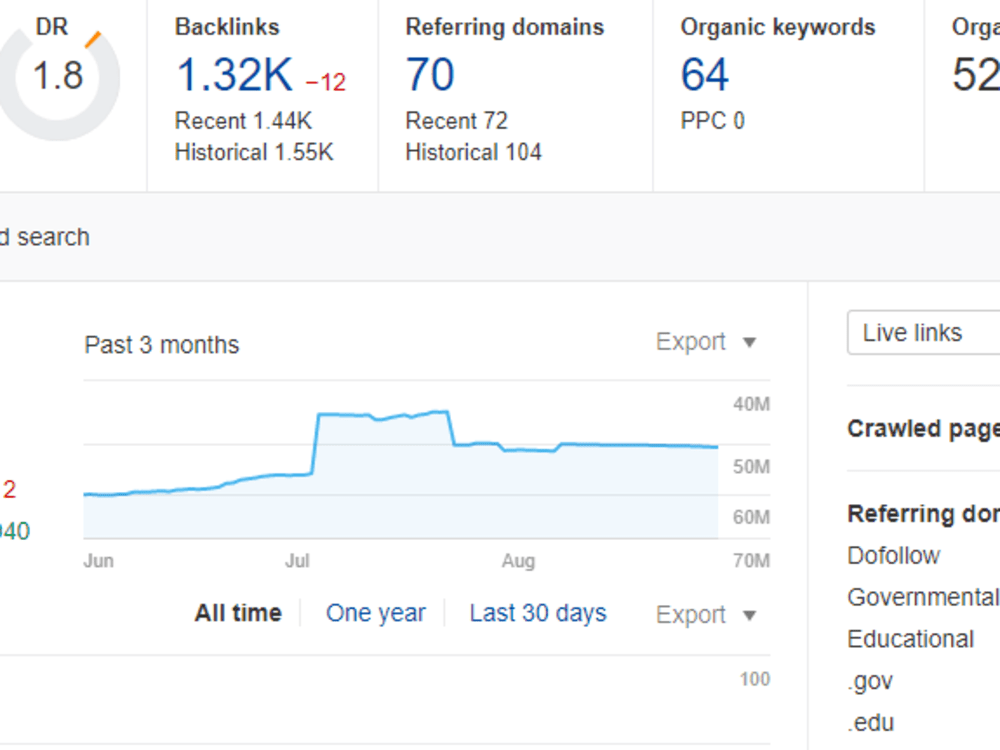The height and width of the screenshot is (750, 1000).
Task: Click the Recent 1.44K backlinks value
Action: tap(244, 121)
